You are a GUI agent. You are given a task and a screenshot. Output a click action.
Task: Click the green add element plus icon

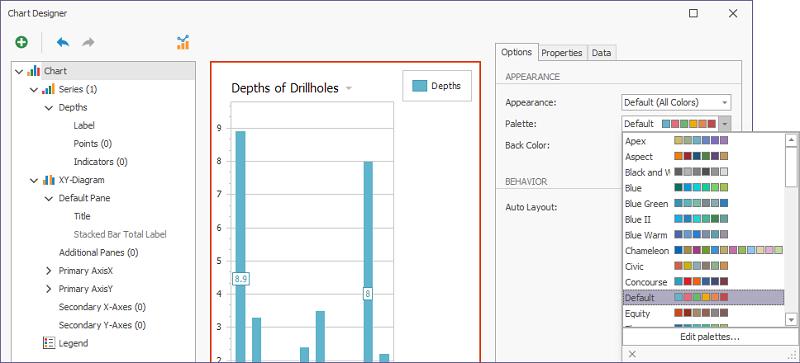point(21,42)
